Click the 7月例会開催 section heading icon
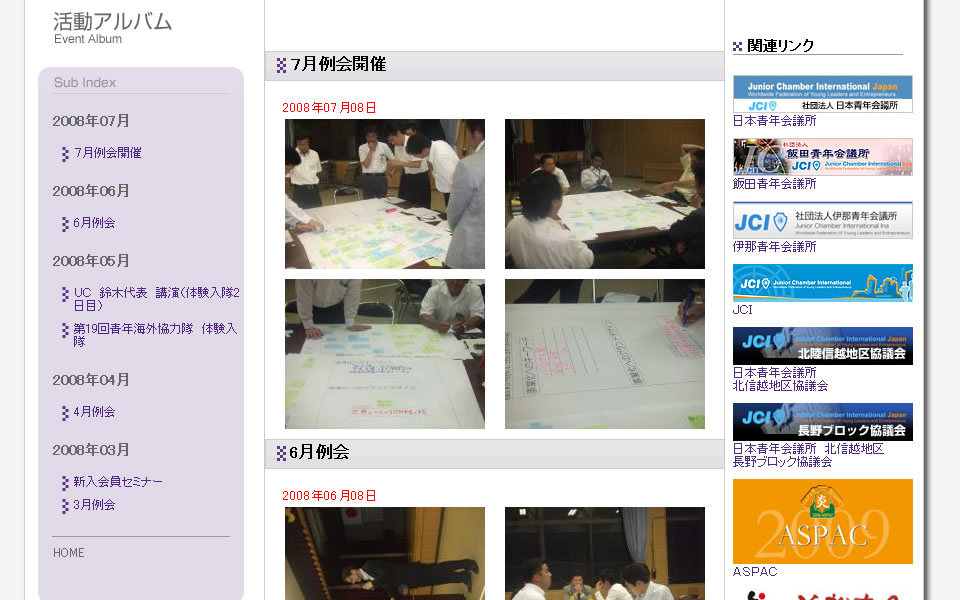Viewport: 960px width, 600px height. pos(281,66)
